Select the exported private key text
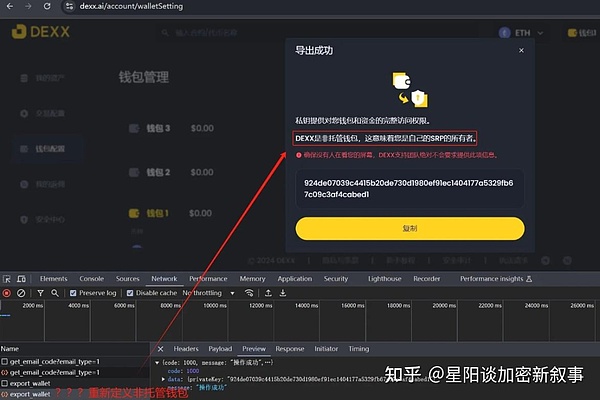 pyautogui.click(x=409, y=189)
